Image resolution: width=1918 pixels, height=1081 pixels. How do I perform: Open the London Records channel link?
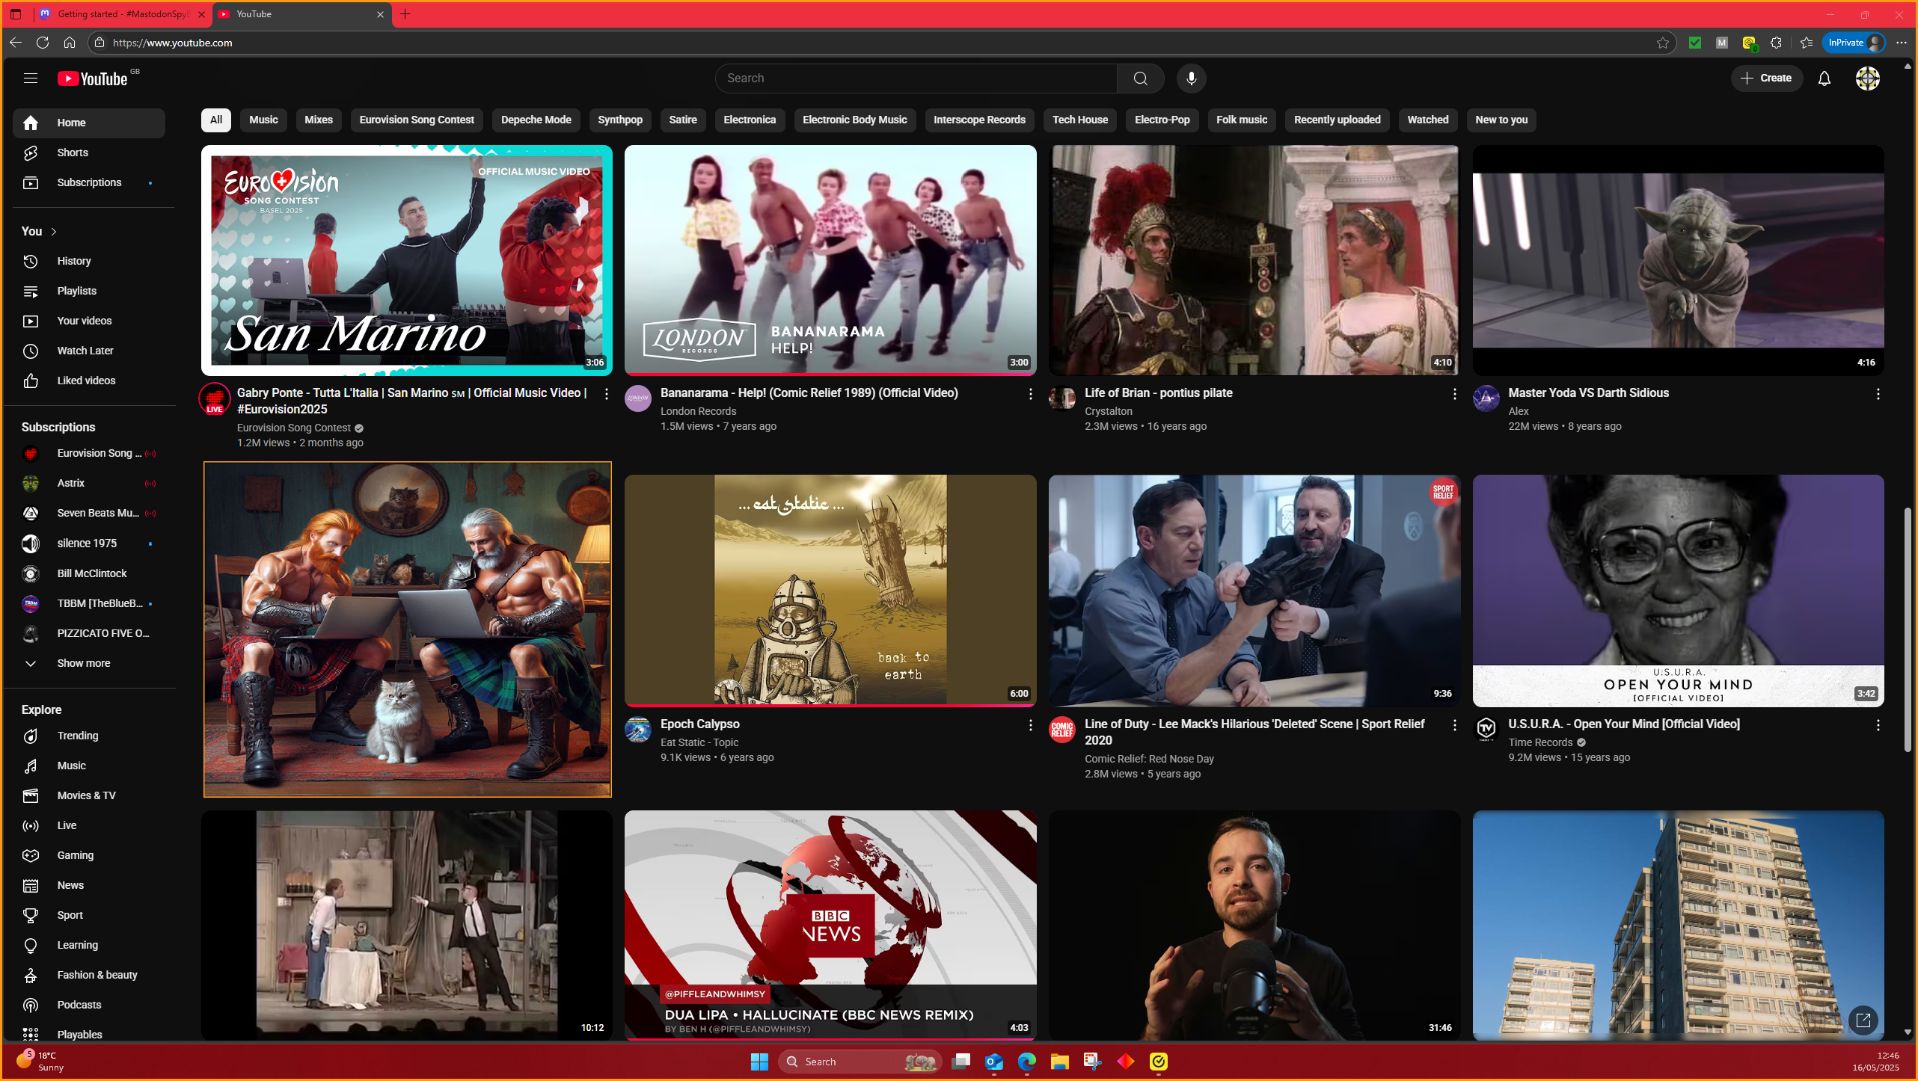[698, 411]
